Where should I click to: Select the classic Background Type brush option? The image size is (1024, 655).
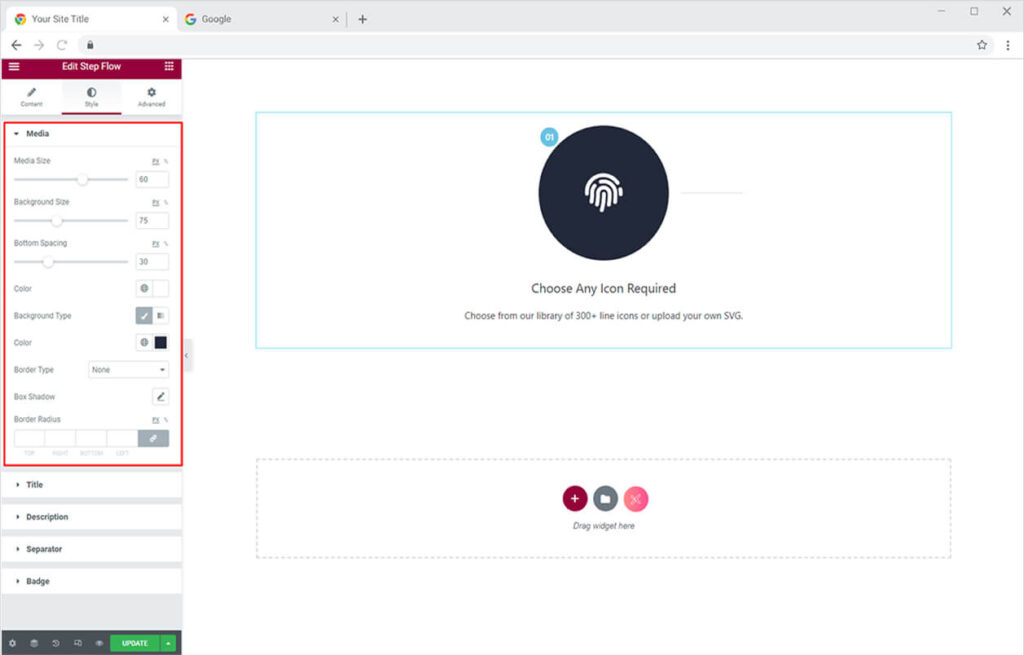144,316
